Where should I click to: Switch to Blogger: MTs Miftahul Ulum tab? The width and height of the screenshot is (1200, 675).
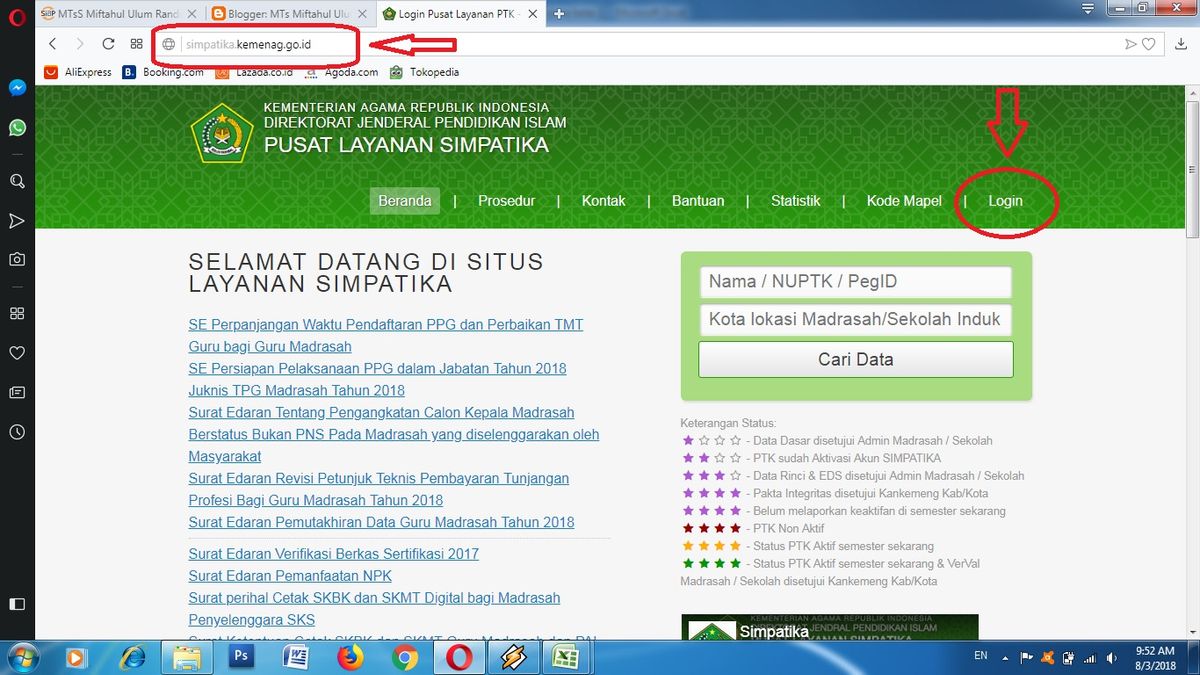click(x=291, y=14)
